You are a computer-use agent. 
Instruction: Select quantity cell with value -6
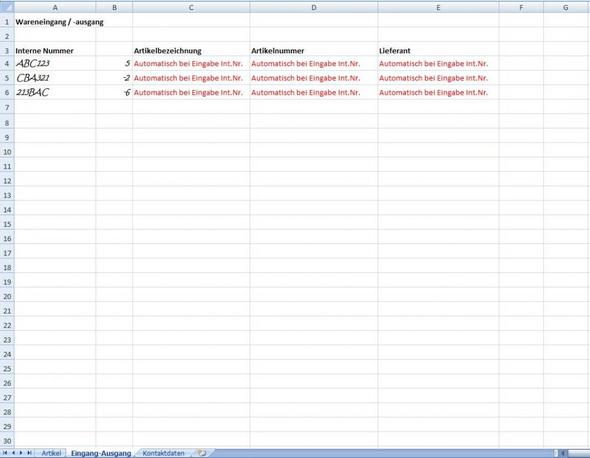[x=114, y=92]
